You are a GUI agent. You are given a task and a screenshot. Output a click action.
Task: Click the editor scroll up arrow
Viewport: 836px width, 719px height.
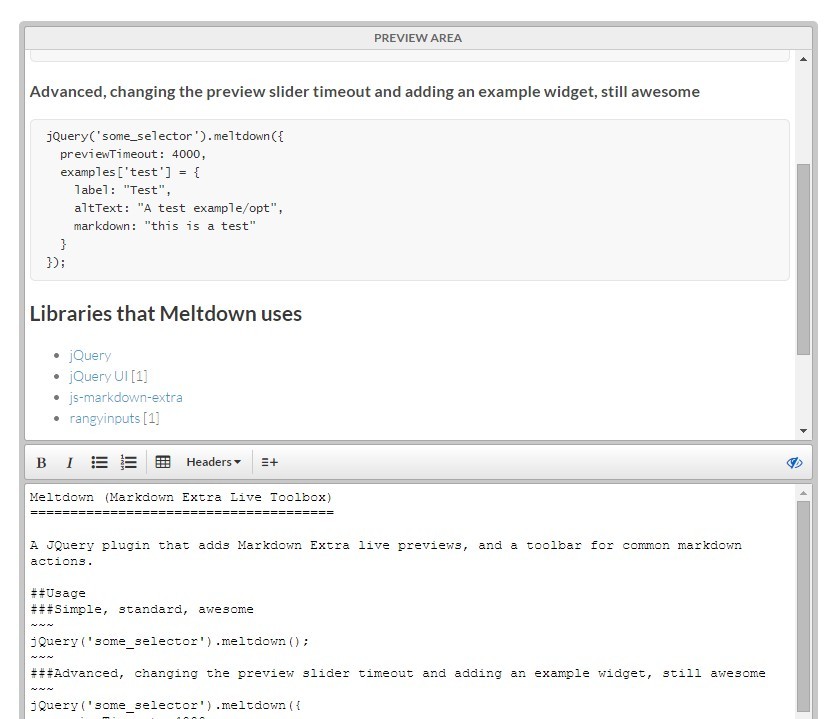tap(803, 493)
